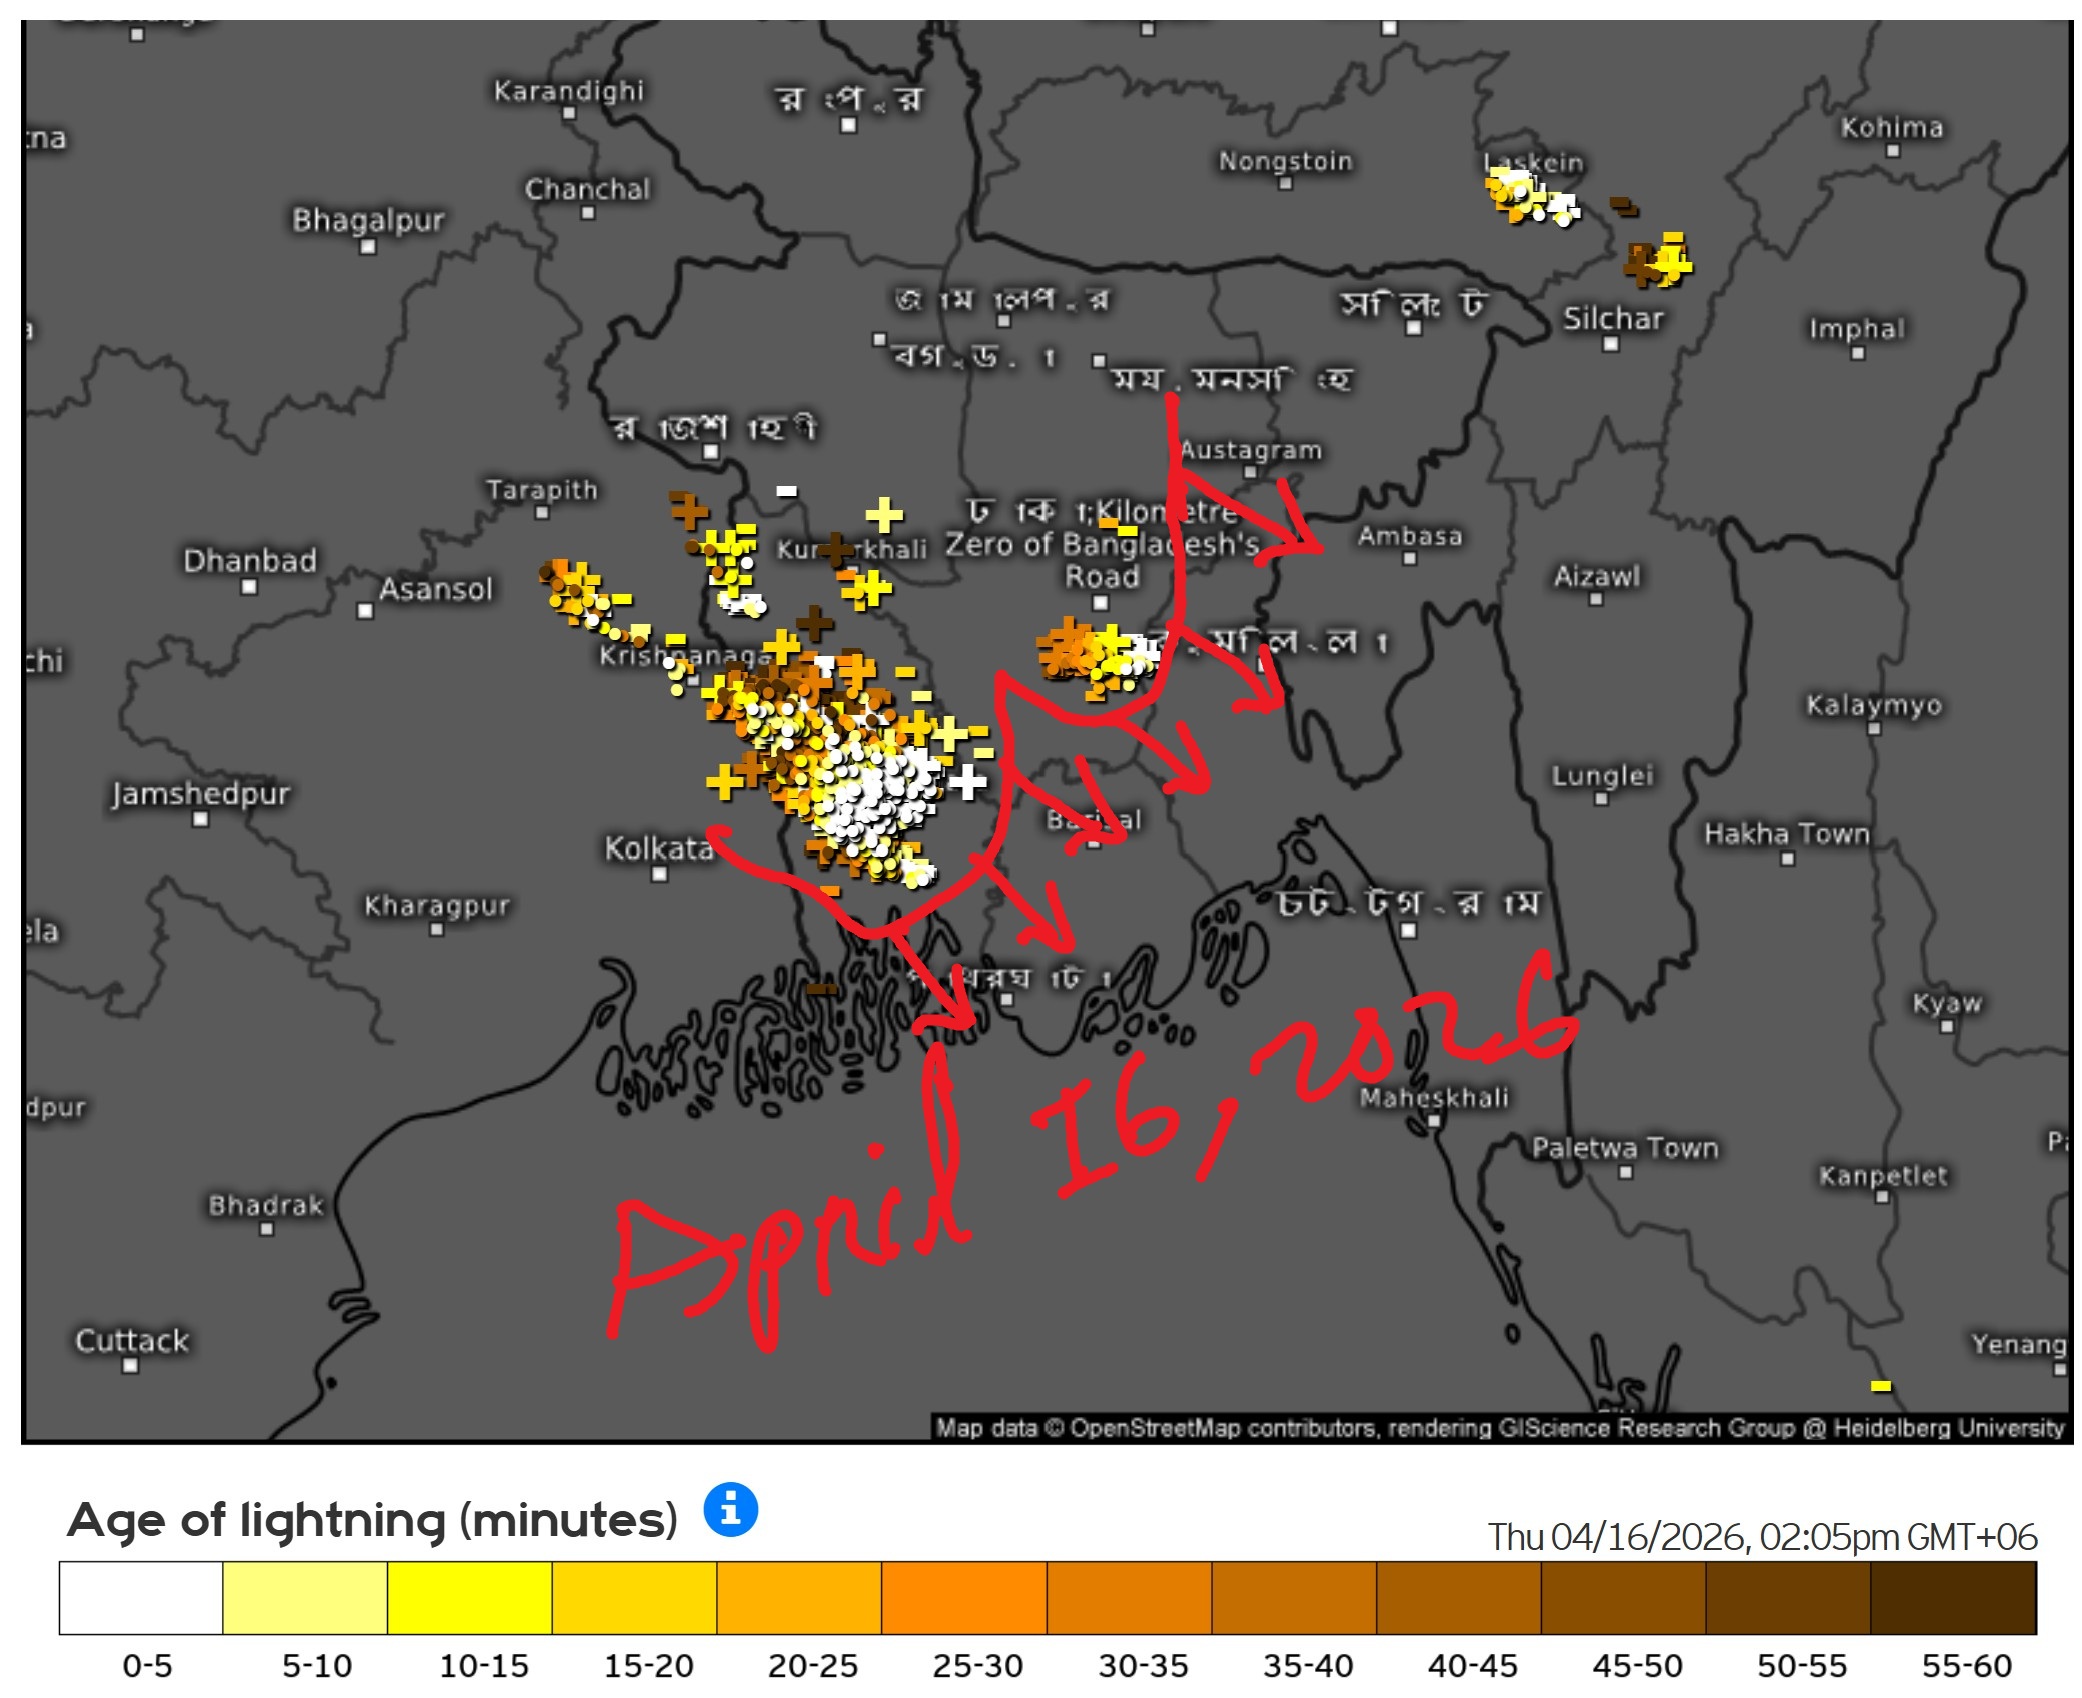2082x1698 pixels.
Task: Click the Heidelberg University attribution text
Action: [1948, 1427]
